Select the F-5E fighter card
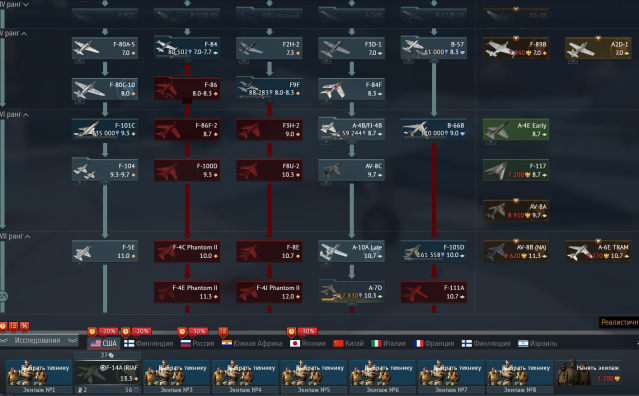 pyautogui.click(x=105, y=251)
